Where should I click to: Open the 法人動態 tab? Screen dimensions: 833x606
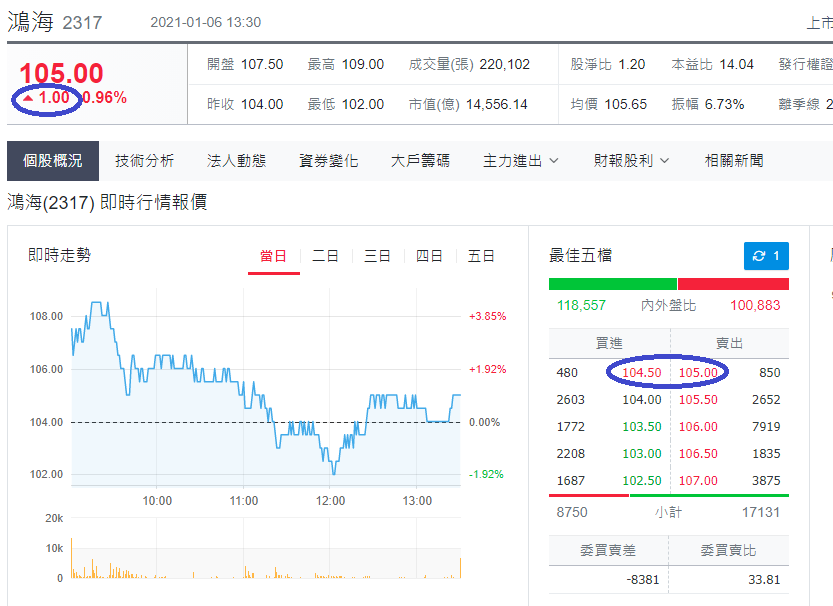click(236, 161)
